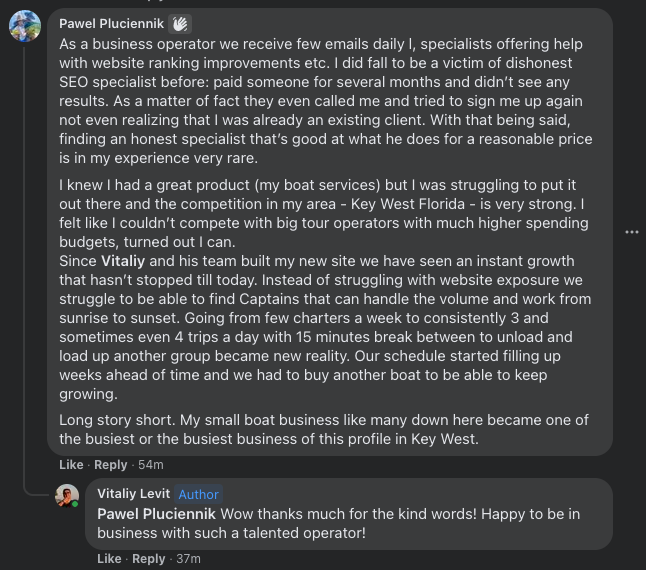This screenshot has width=646, height=570.
Task: Reply to Pawel Pluciennik's comment
Action: point(110,465)
